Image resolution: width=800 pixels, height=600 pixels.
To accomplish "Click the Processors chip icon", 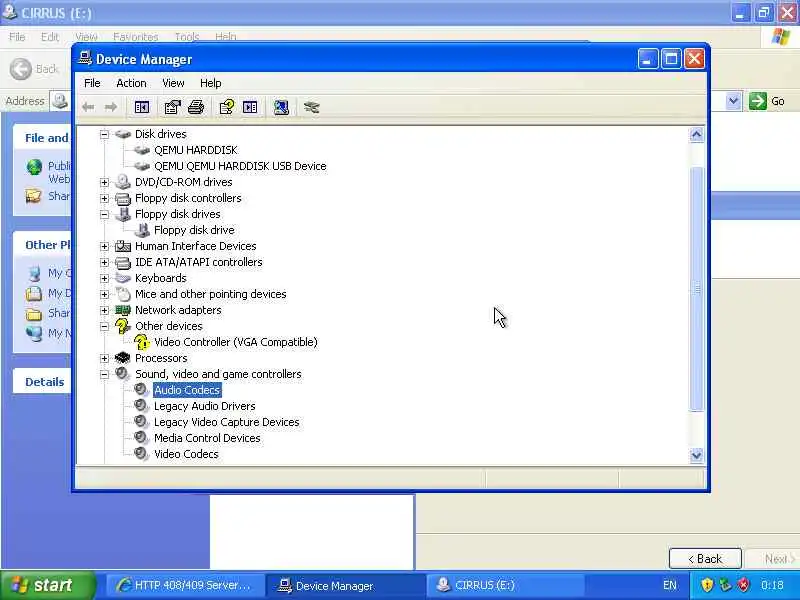I will click(x=123, y=358).
